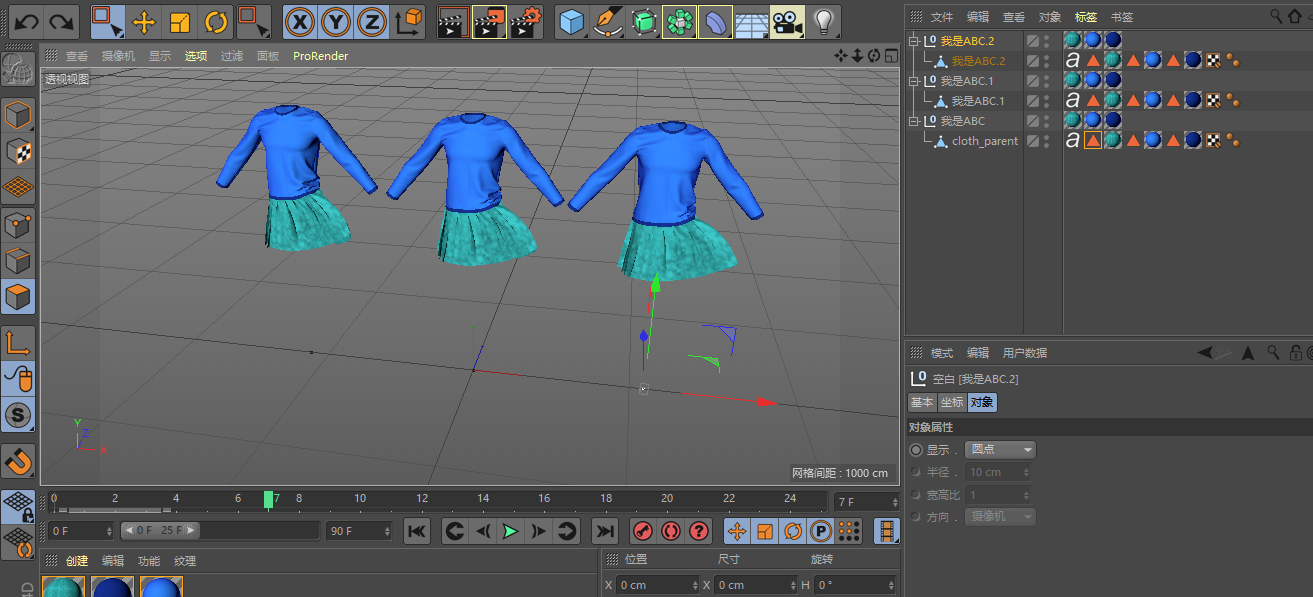This screenshot has width=1313, height=597.
Task: Click the 'a' tag on cloth_parent row
Action: [x=1073, y=141]
